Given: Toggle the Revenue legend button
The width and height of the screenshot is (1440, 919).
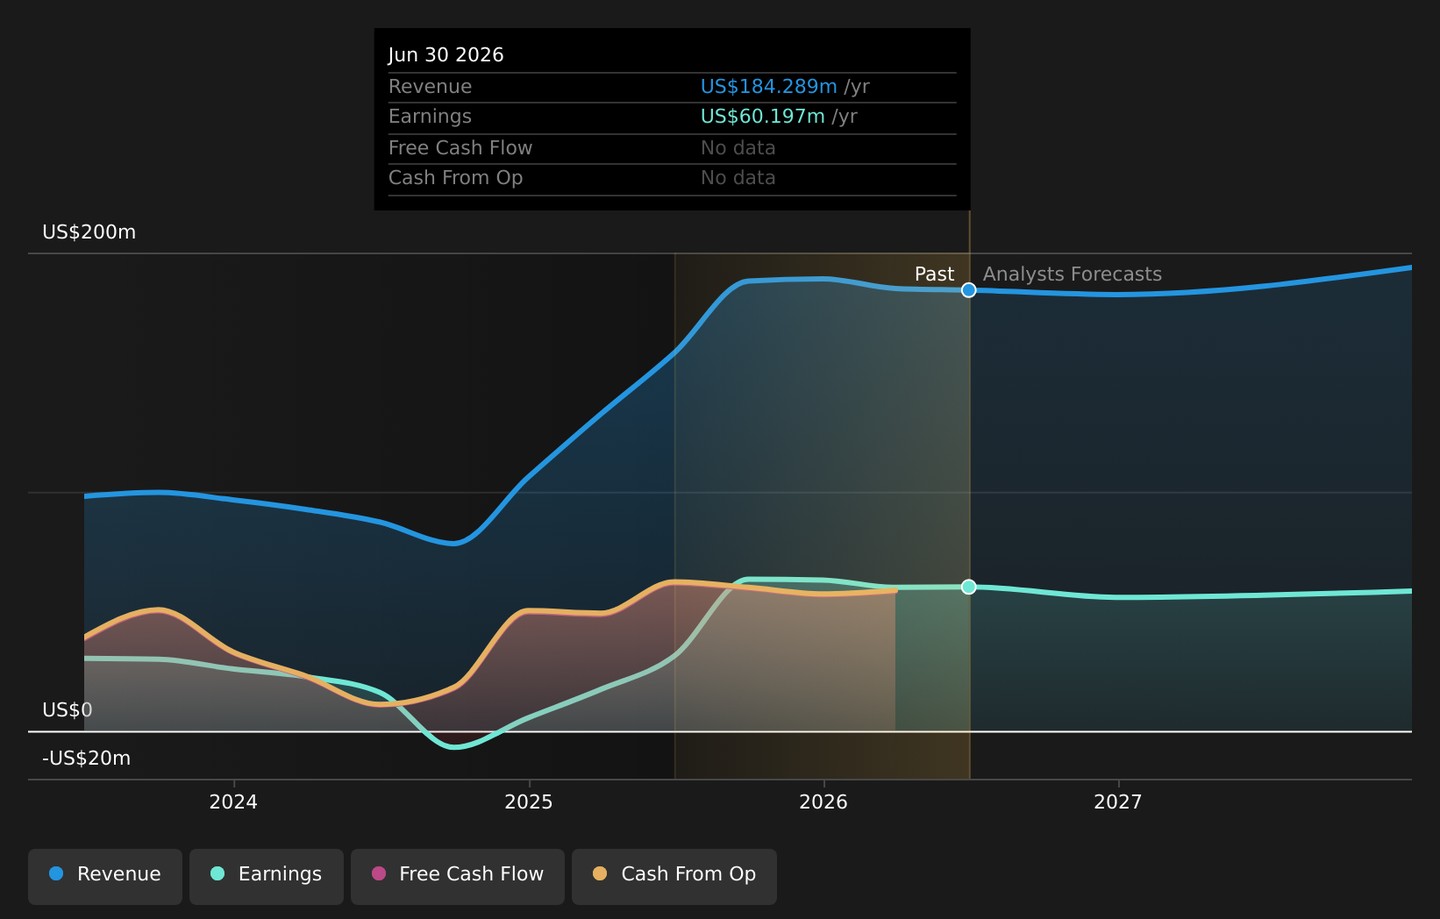Looking at the screenshot, I should tap(105, 876).
